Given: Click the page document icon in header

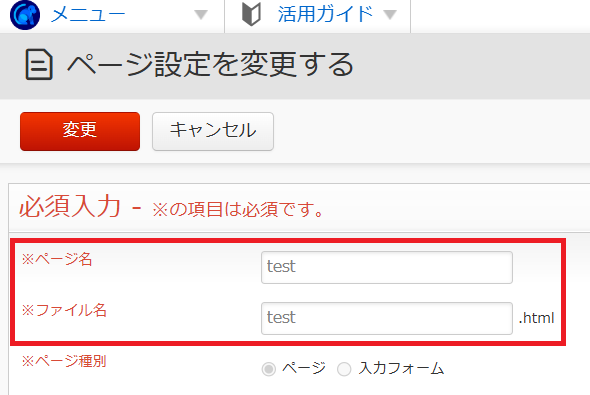Looking at the screenshot, I should pyautogui.click(x=39, y=65).
